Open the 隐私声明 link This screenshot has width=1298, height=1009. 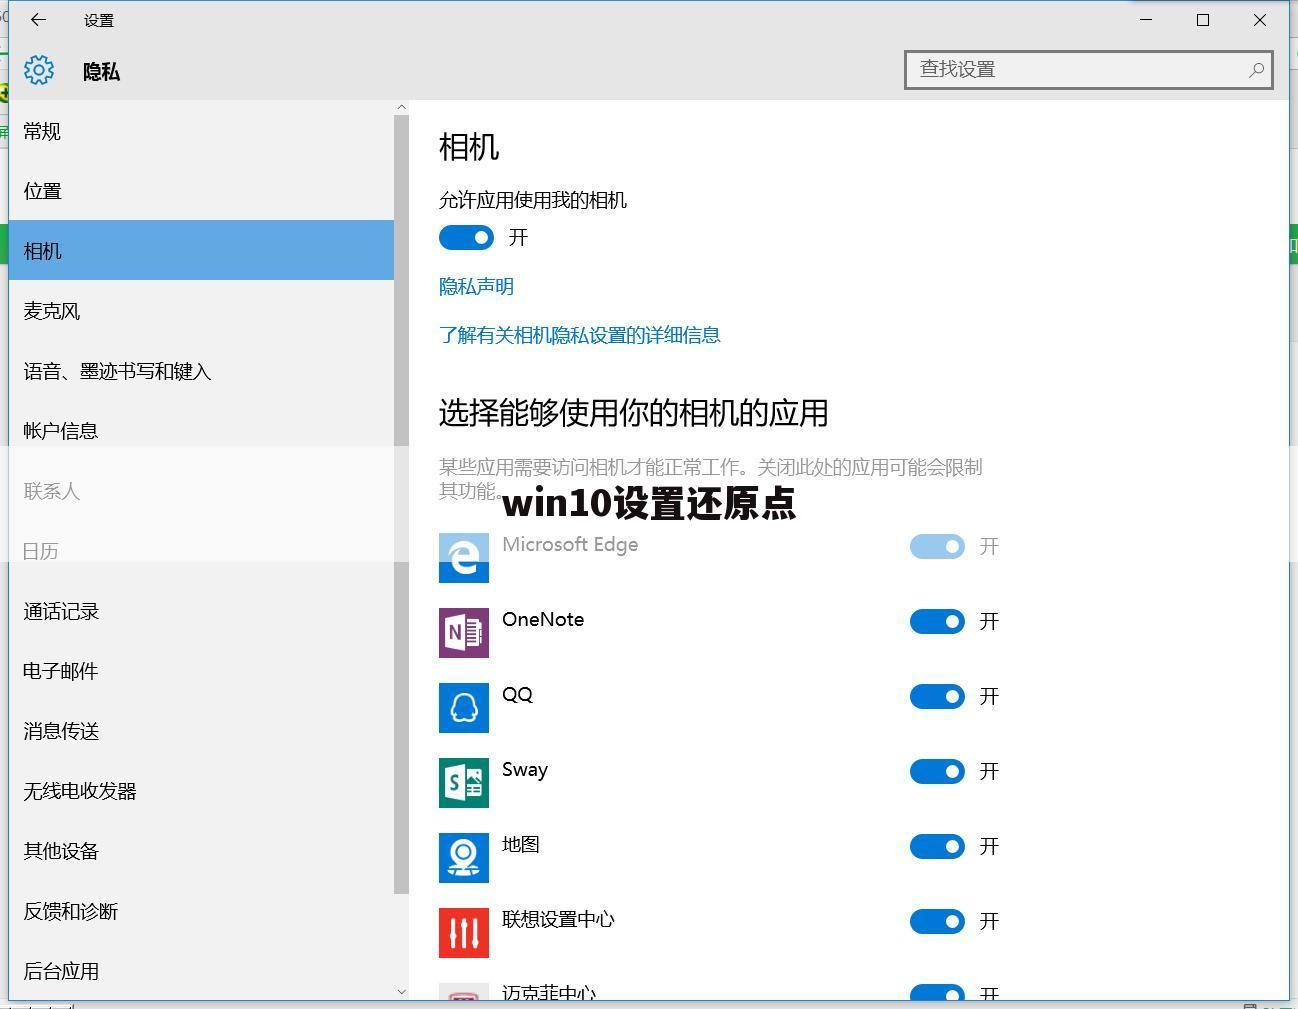pyautogui.click(x=476, y=287)
